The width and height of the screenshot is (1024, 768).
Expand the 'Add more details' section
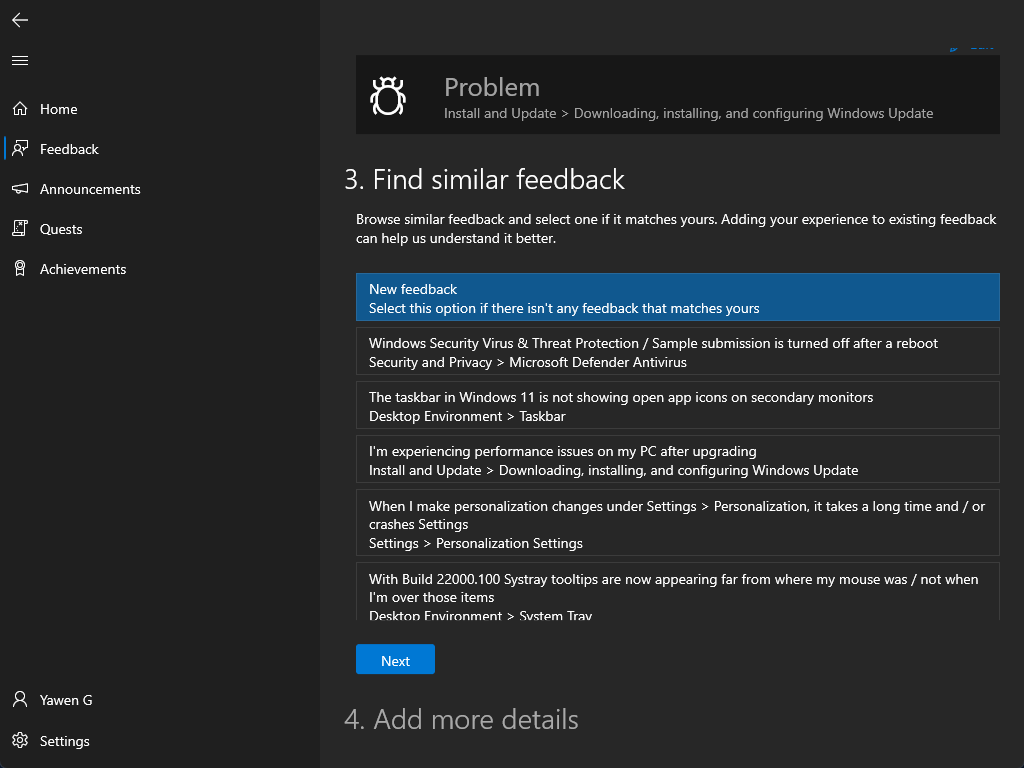461,720
